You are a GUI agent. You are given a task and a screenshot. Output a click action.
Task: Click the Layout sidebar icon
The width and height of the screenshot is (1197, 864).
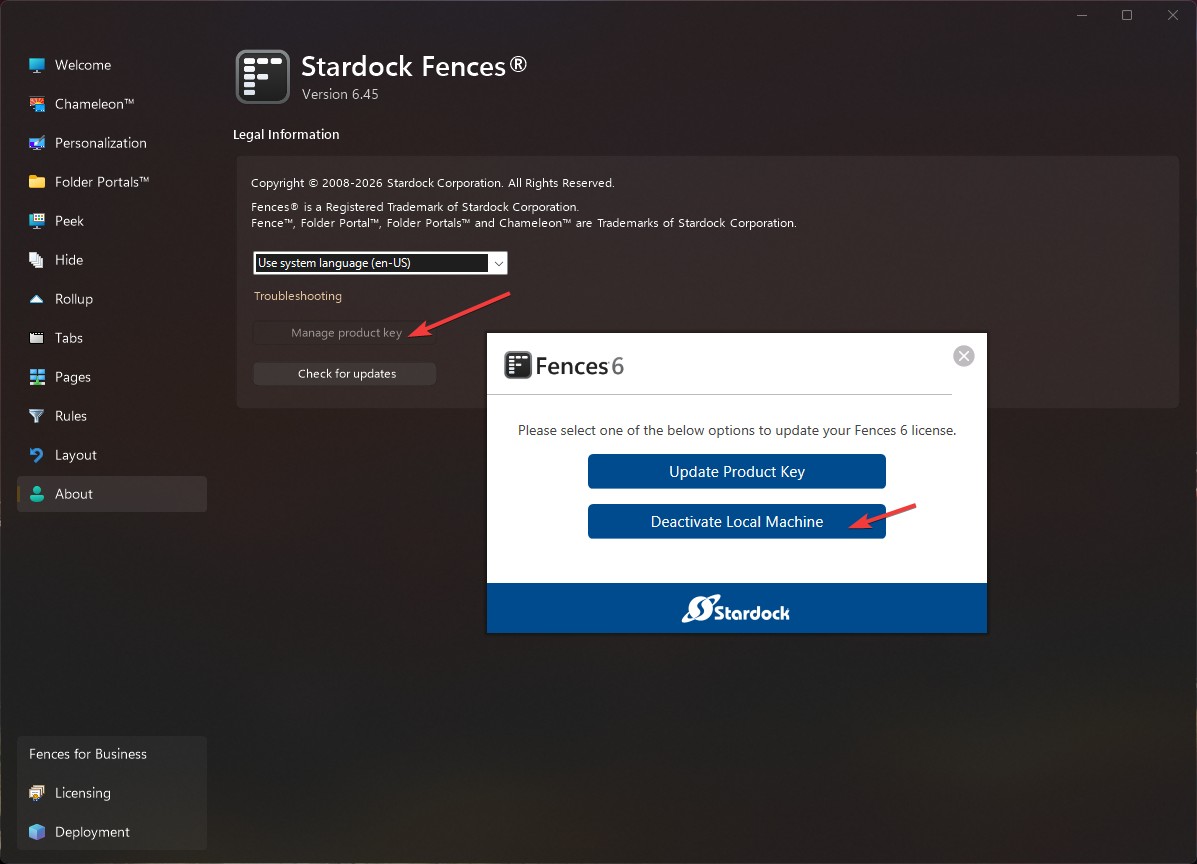(37, 455)
